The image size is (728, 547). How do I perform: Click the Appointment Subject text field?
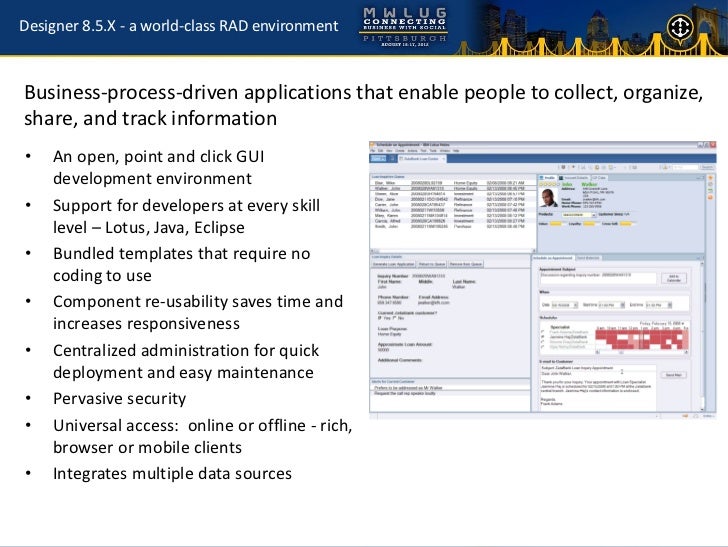[598, 278]
